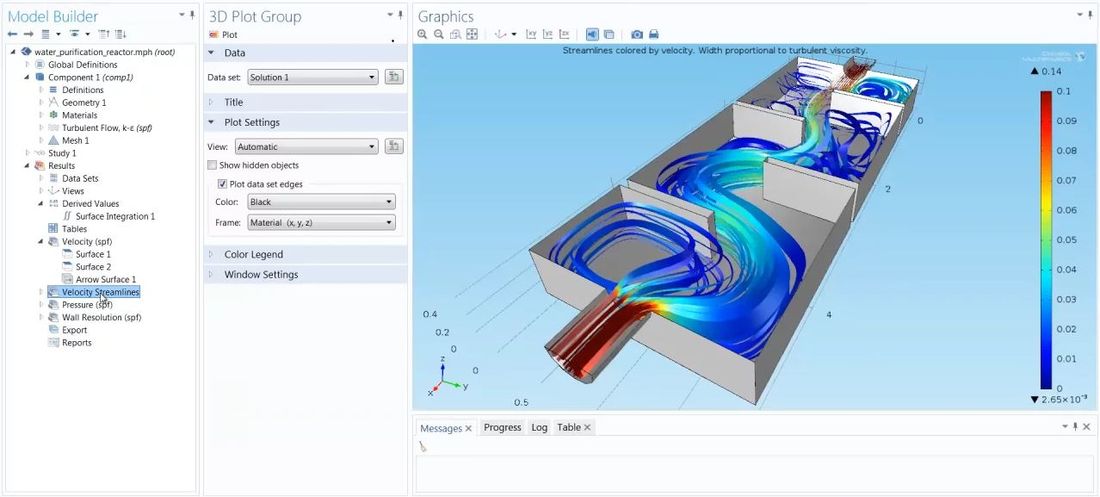The height and width of the screenshot is (497, 1100).
Task: Toggle the Transparency button
Action: 609,34
